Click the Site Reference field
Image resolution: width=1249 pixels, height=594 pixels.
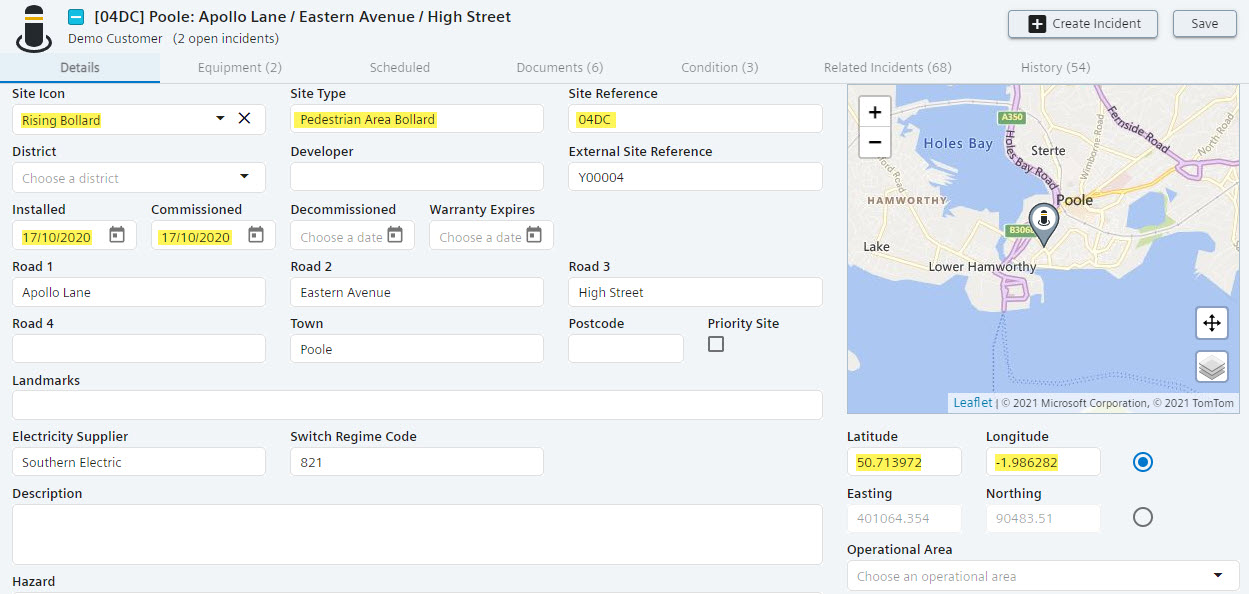pyautogui.click(x=695, y=119)
